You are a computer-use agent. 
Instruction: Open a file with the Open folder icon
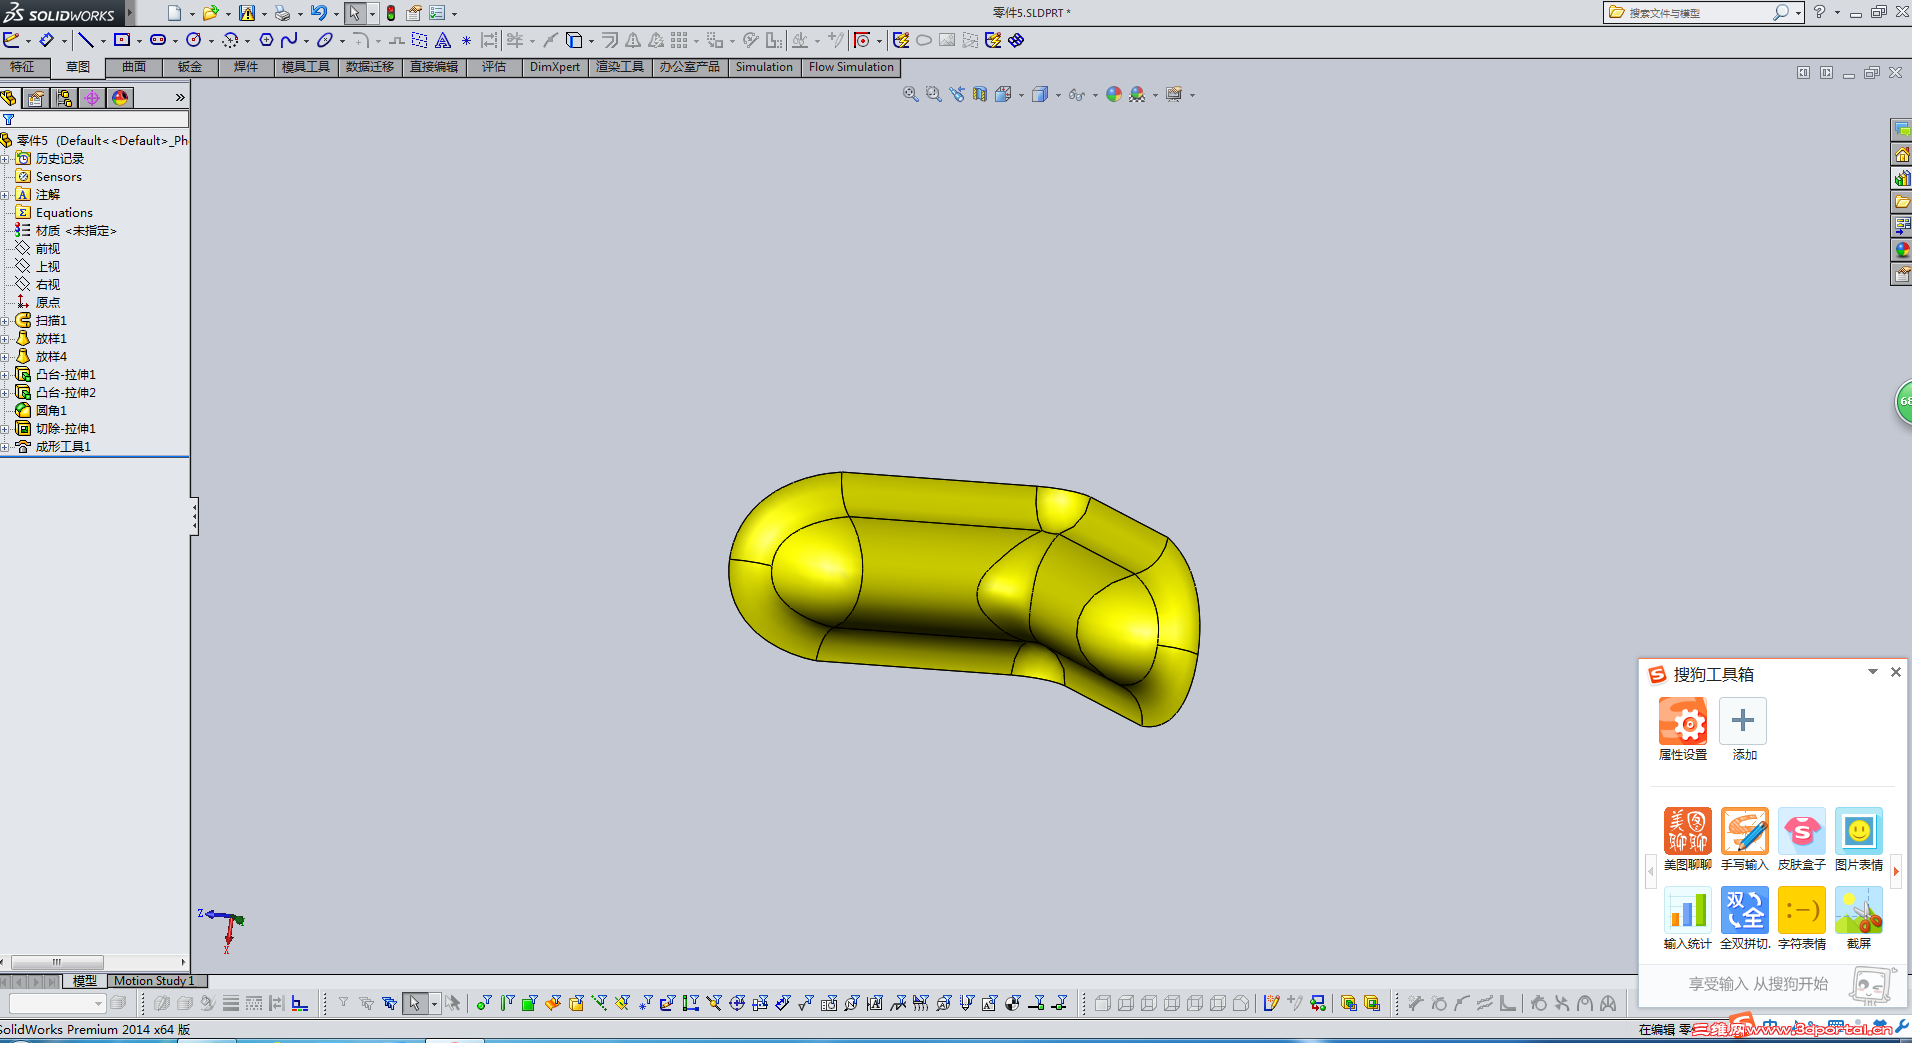pyautogui.click(x=210, y=13)
